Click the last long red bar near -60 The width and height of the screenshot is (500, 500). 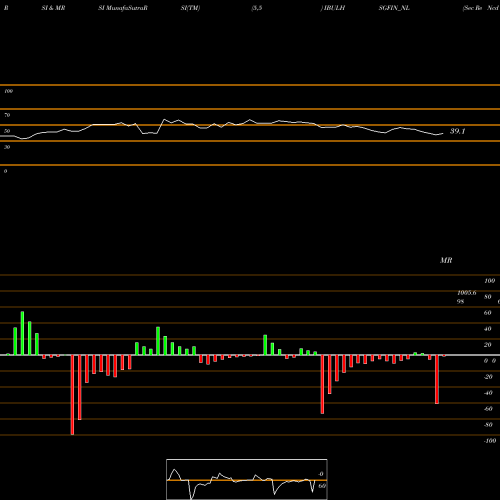pos(437,379)
